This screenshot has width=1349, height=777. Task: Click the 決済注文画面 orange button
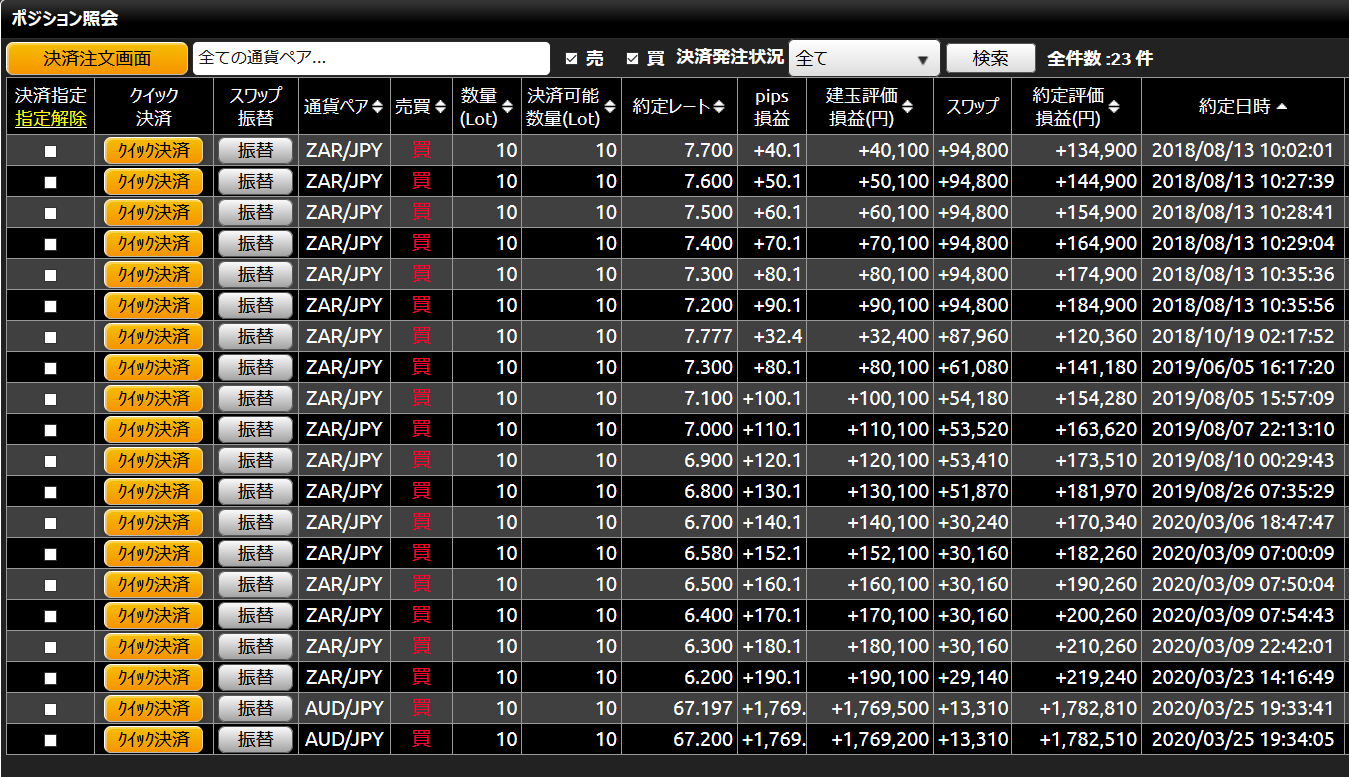pyautogui.click(x=97, y=58)
